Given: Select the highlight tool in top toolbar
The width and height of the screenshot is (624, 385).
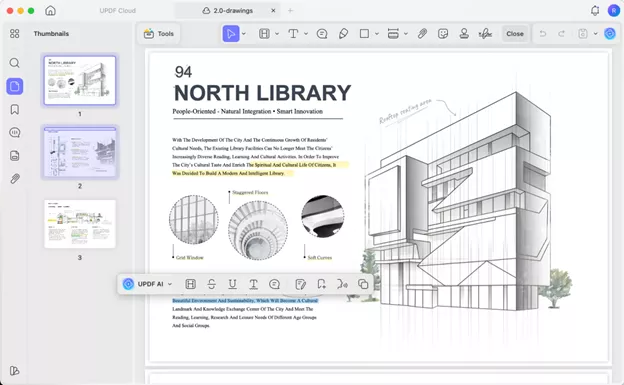Looking at the screenshot, I should coord(264,34).
